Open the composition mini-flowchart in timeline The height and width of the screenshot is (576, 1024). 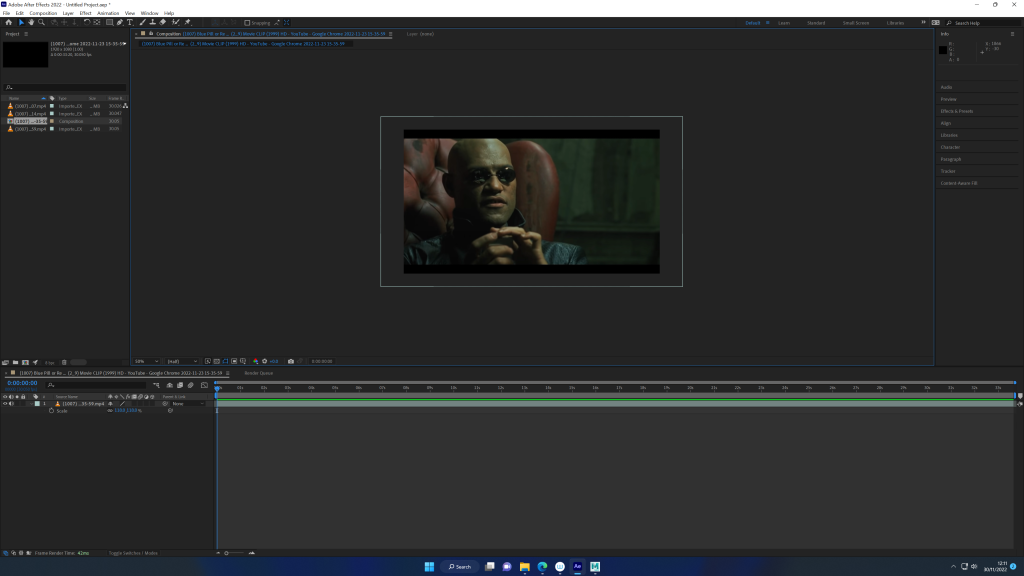pyautogui.click(x=156, y=385)
